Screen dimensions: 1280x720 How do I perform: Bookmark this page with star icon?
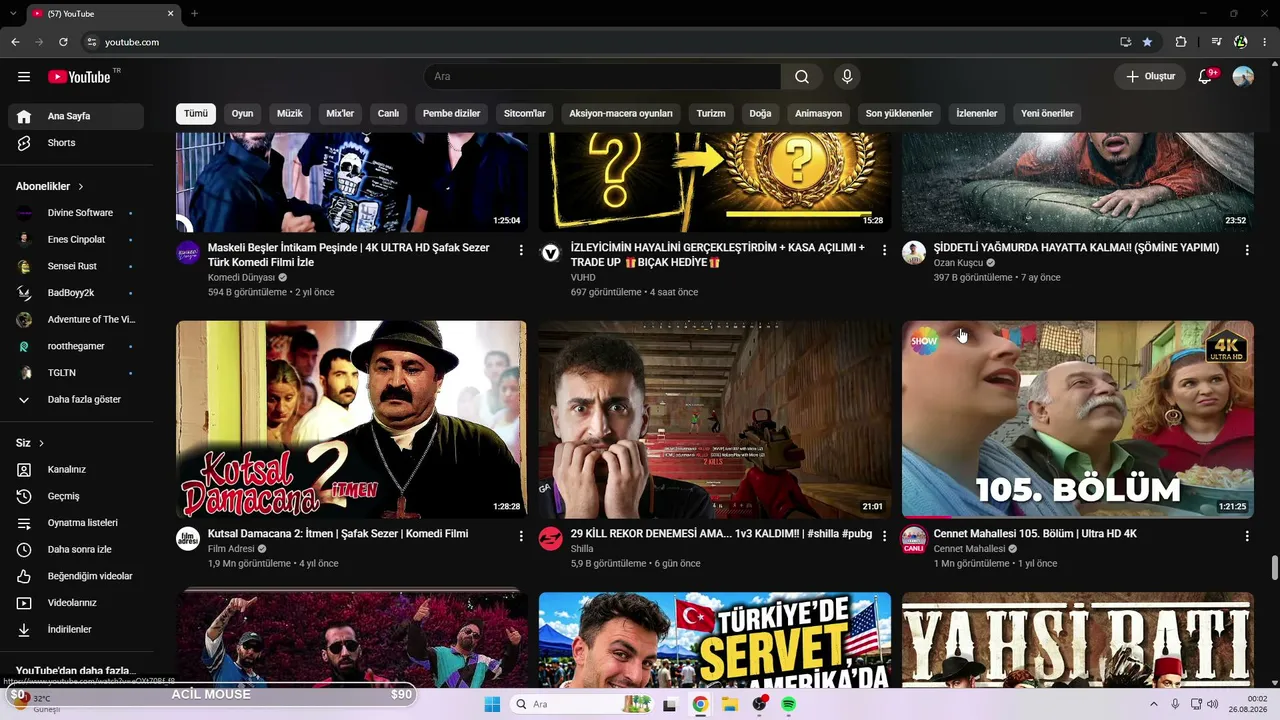(x=1147, y=42)
